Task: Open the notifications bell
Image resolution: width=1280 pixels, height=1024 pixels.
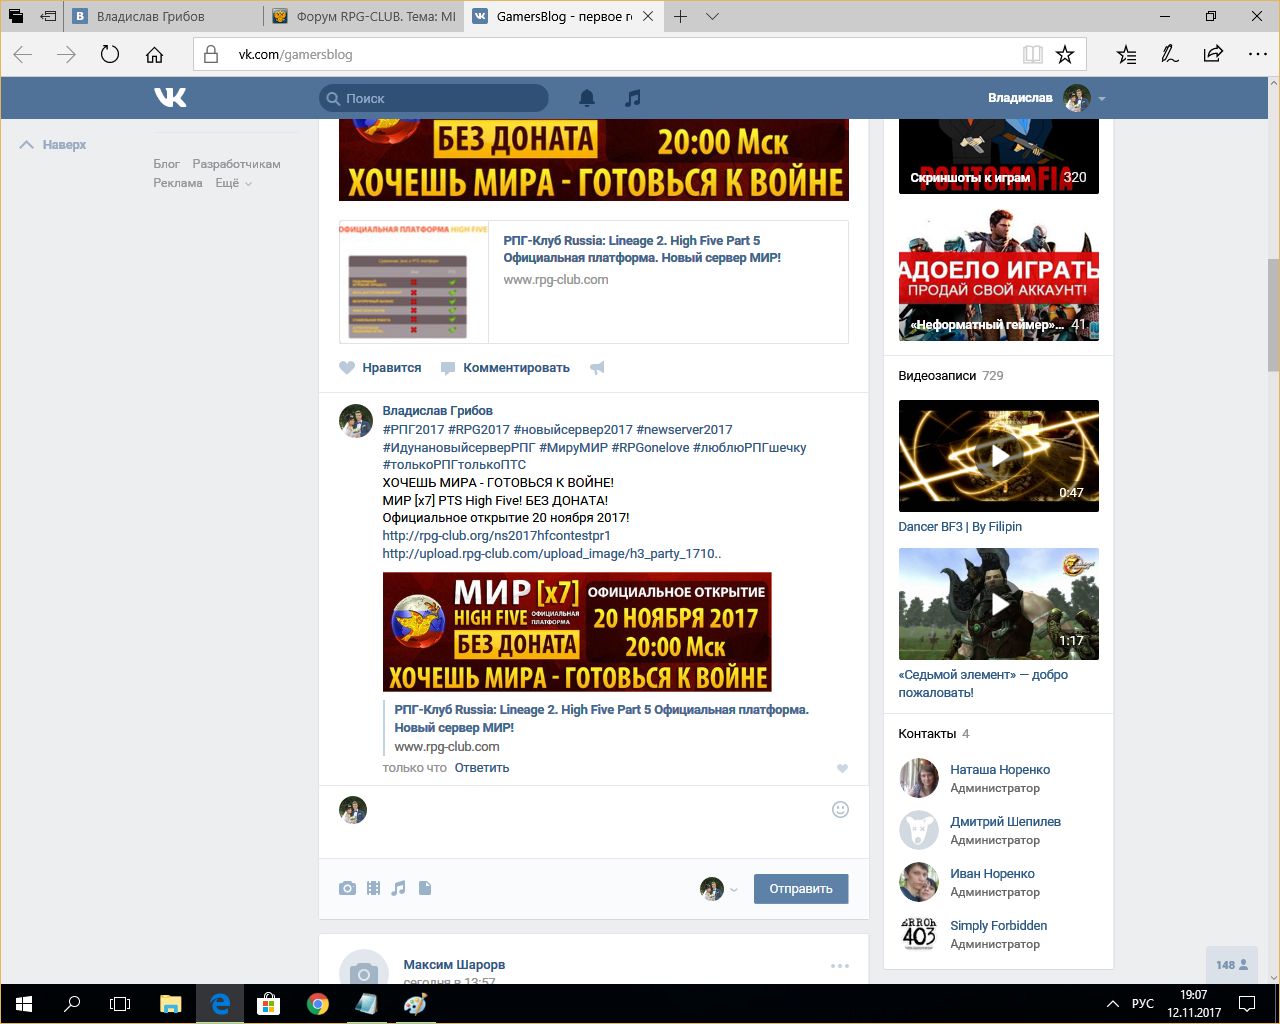Action: [587, 98]
